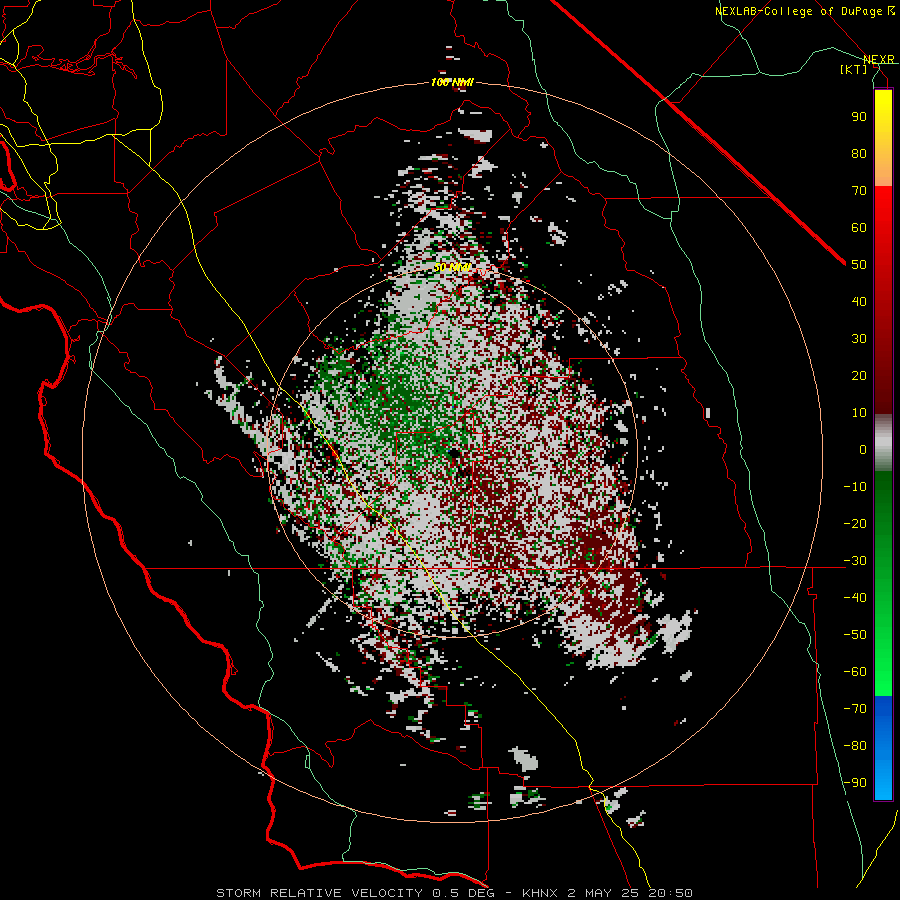The width and height of the screenshot is (900, 900).
Task: Click the 70 value on velocity scale
Action: coord(859,191)
